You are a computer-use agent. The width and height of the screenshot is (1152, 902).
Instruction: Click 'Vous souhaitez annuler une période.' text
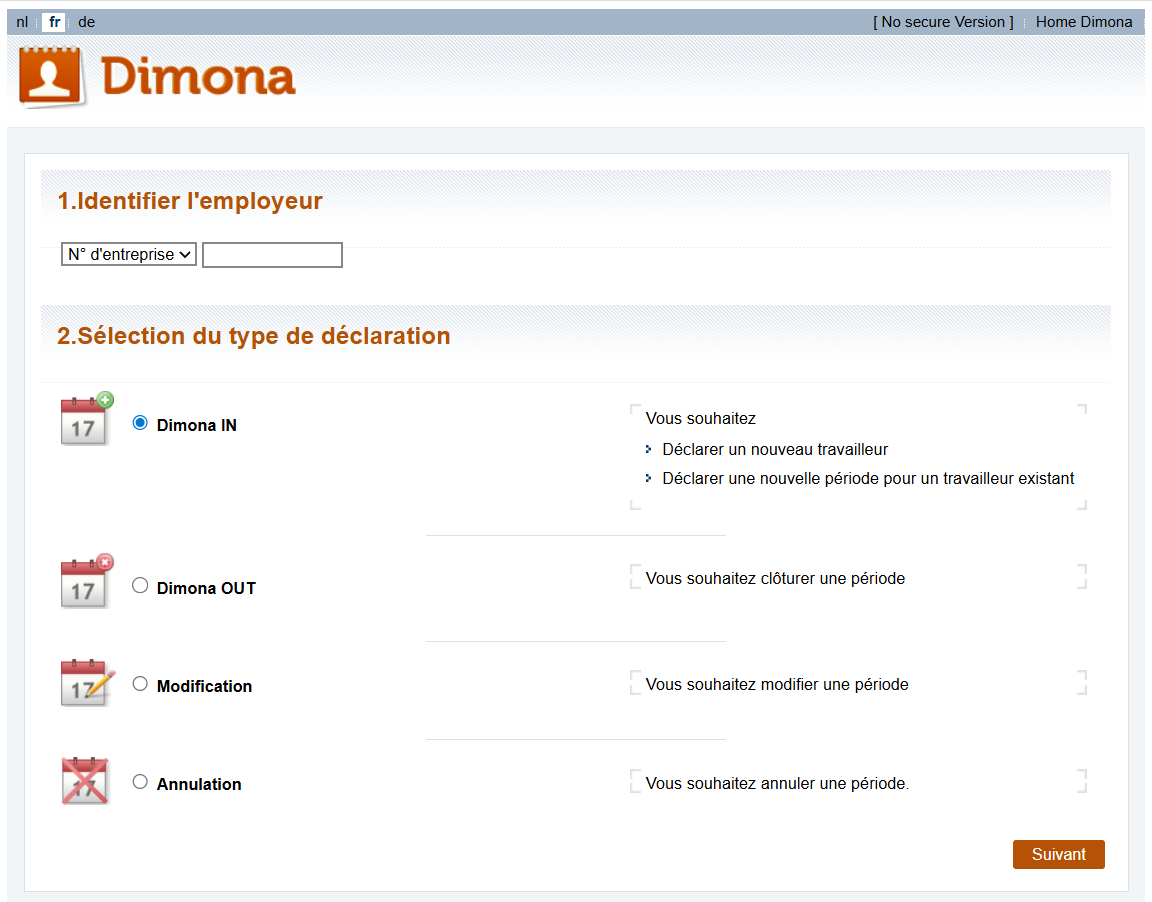pyautogui.click(x=777, y=784)
